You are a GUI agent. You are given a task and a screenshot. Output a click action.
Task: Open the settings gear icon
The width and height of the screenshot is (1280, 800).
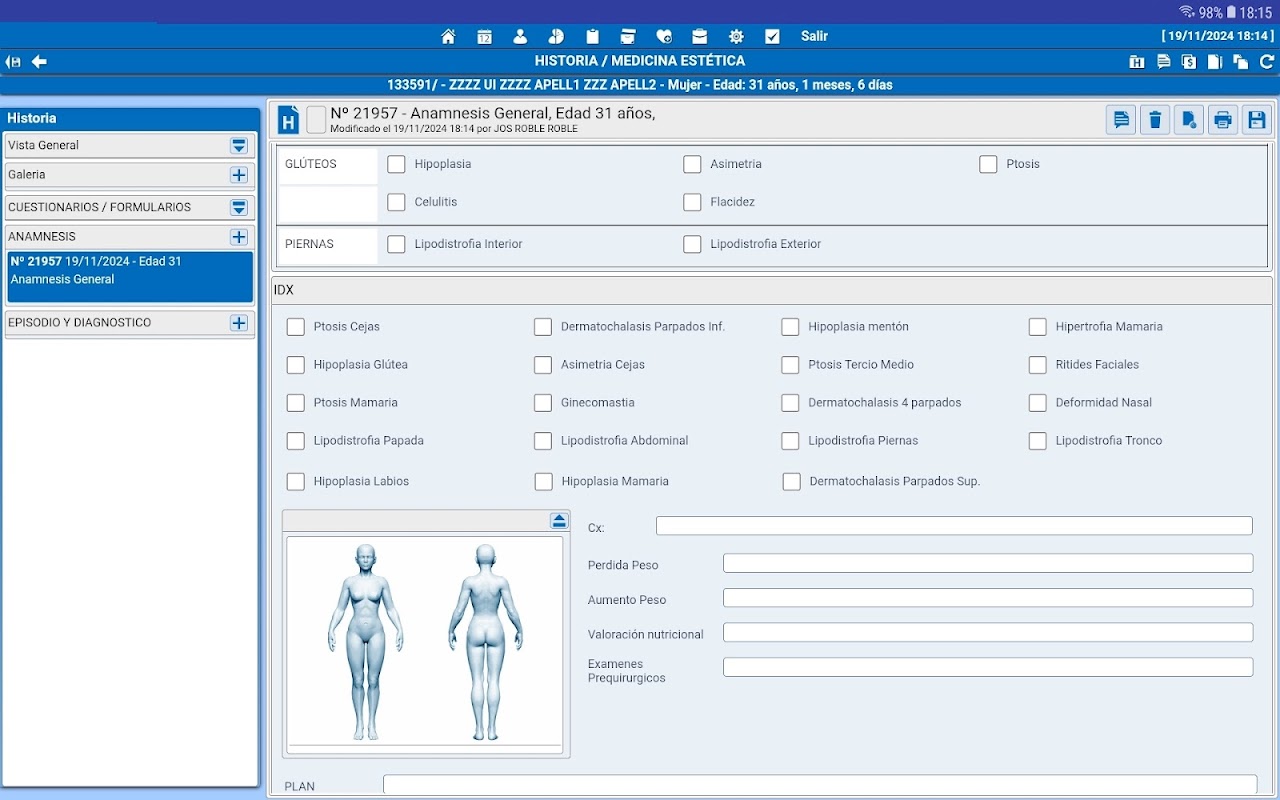[x=736, y=36]
